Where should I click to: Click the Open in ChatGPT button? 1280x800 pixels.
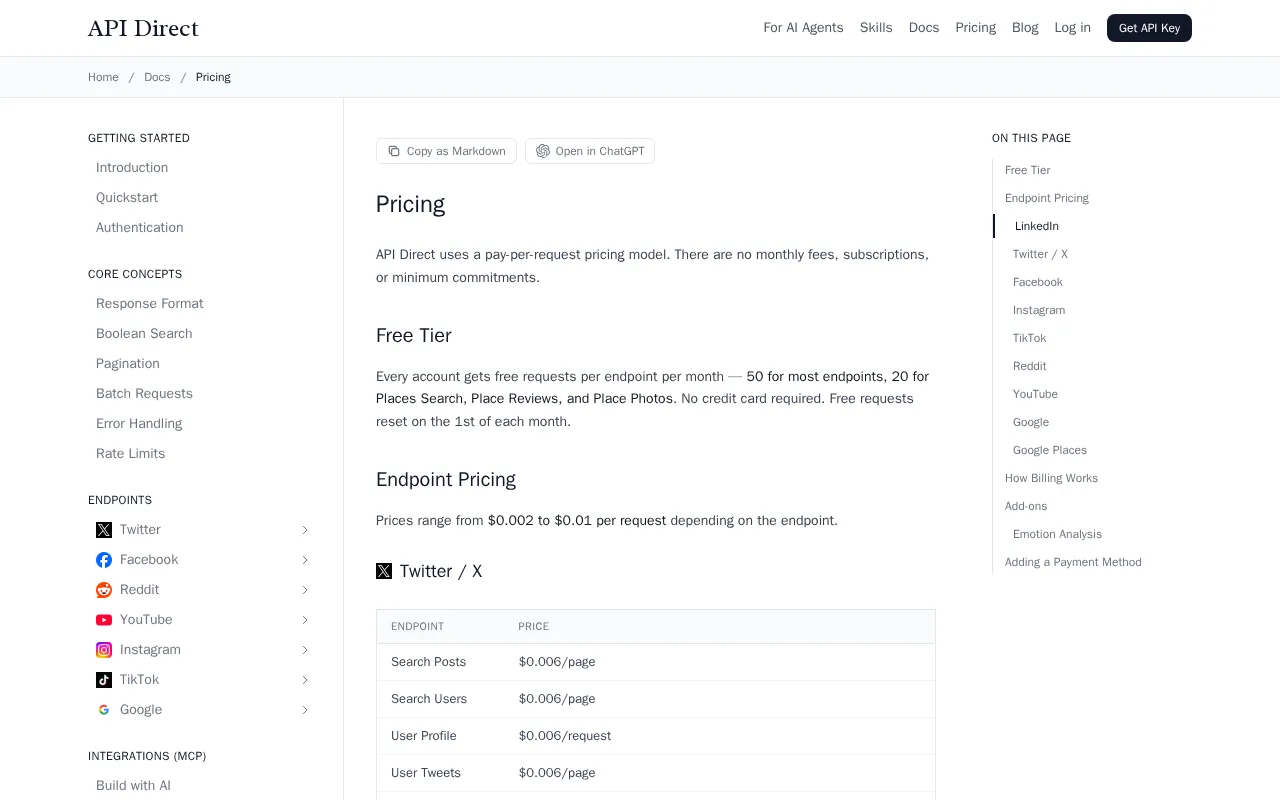(x=590, y=151)
